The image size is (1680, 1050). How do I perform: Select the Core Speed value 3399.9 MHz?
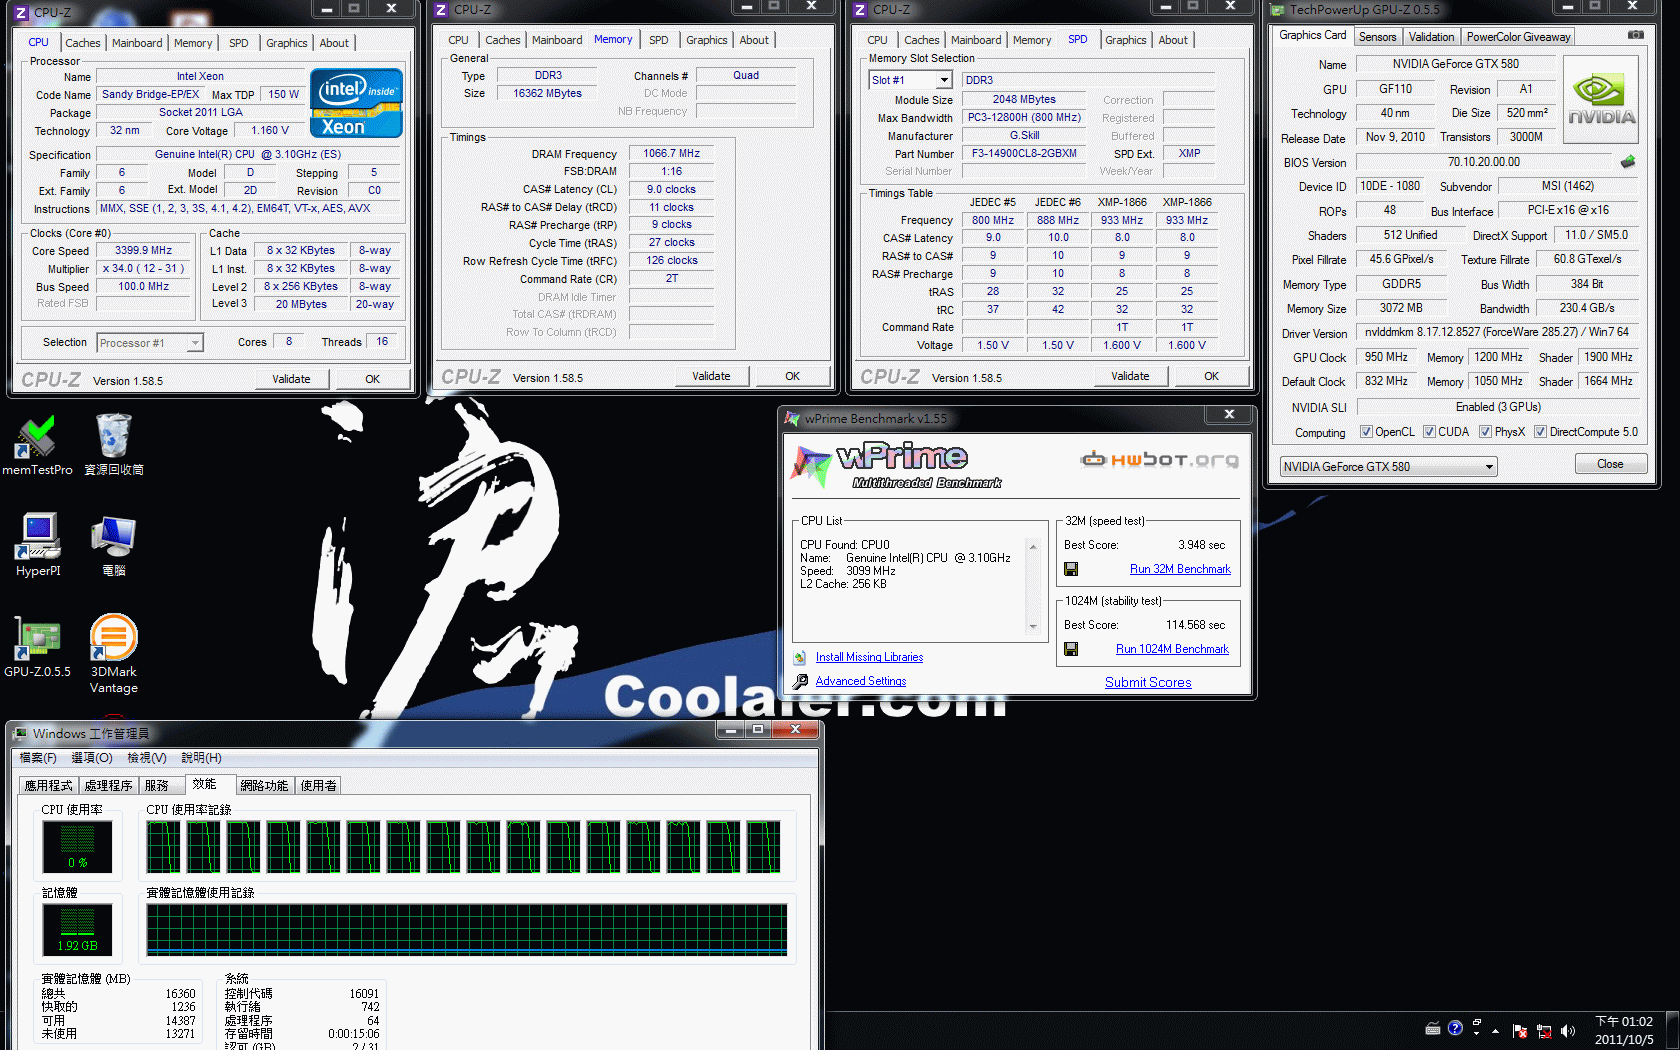pyautogui.click(x=143, y=250)
